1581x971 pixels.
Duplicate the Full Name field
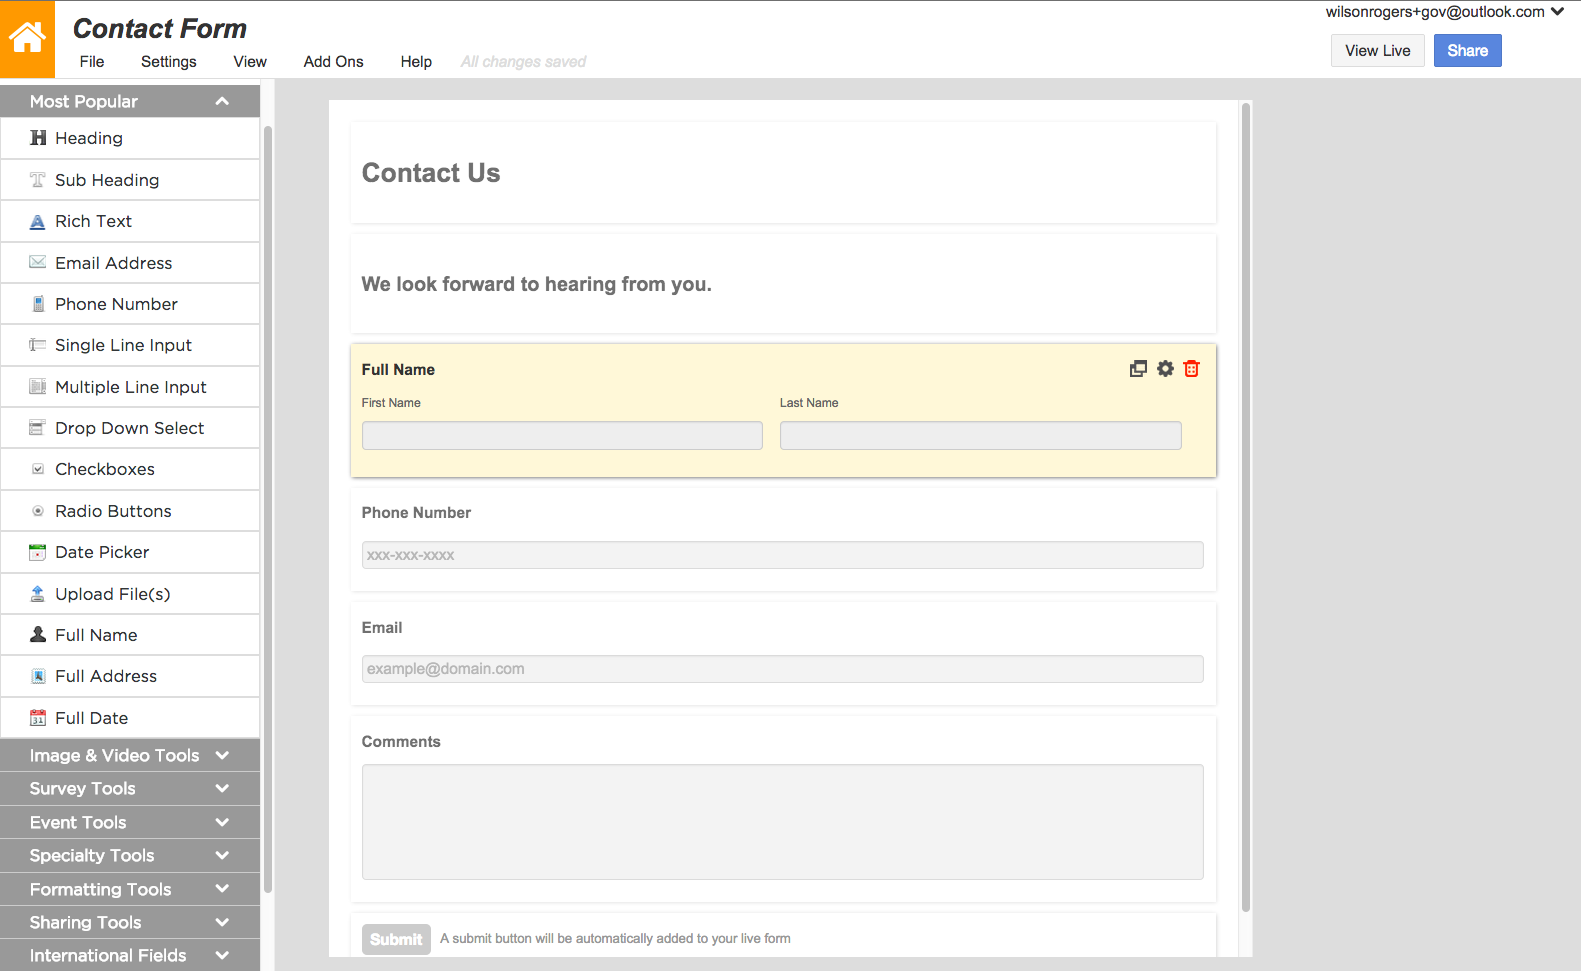click(x=1138, y=369)
